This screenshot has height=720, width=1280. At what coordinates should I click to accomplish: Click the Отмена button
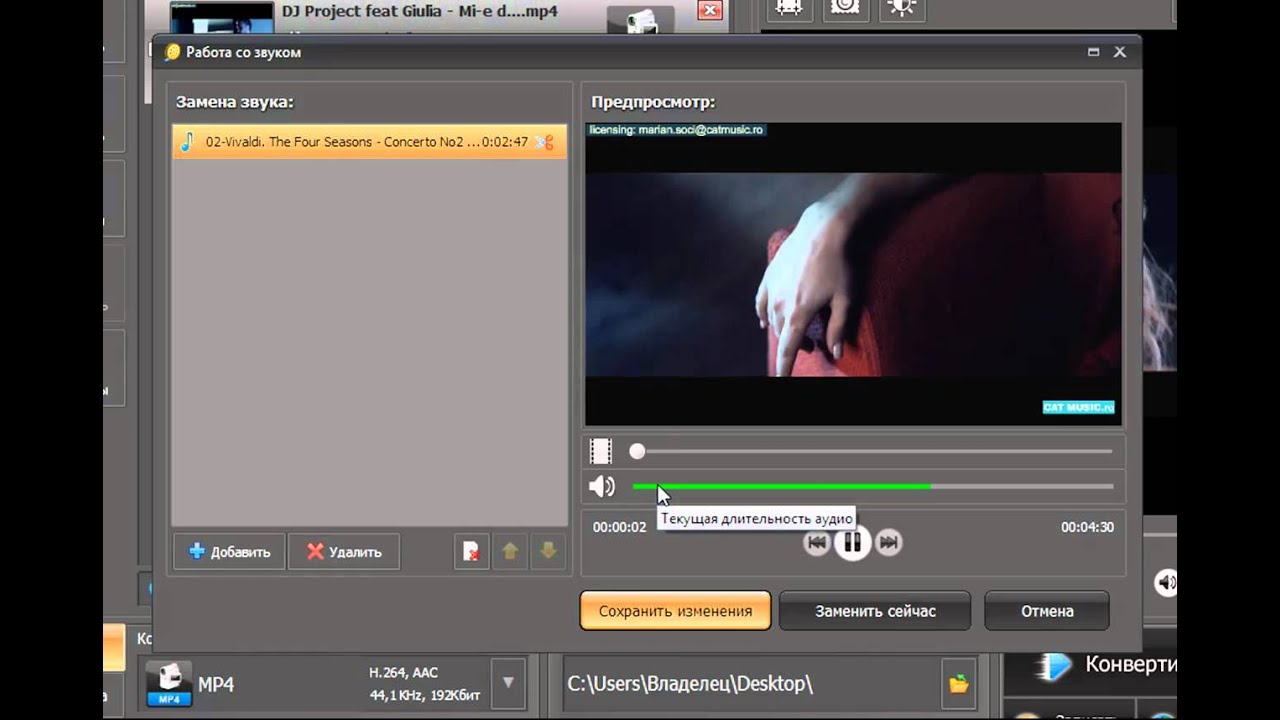[x=1047, y=611]
